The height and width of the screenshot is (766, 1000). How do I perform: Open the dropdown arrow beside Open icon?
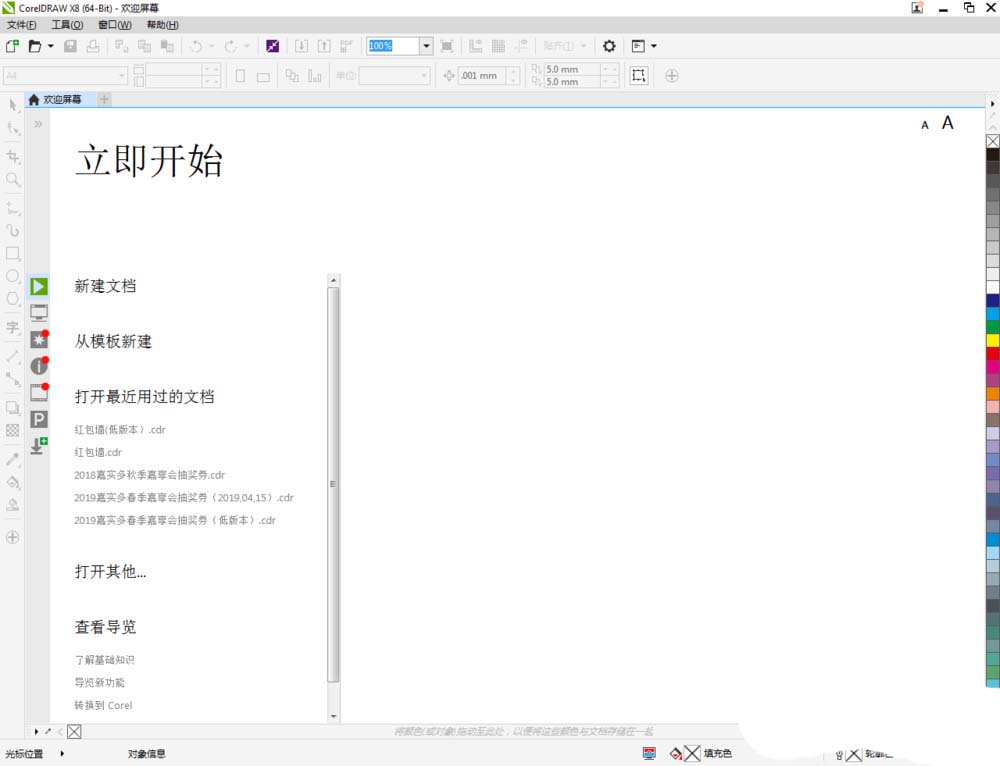point(50,46)
